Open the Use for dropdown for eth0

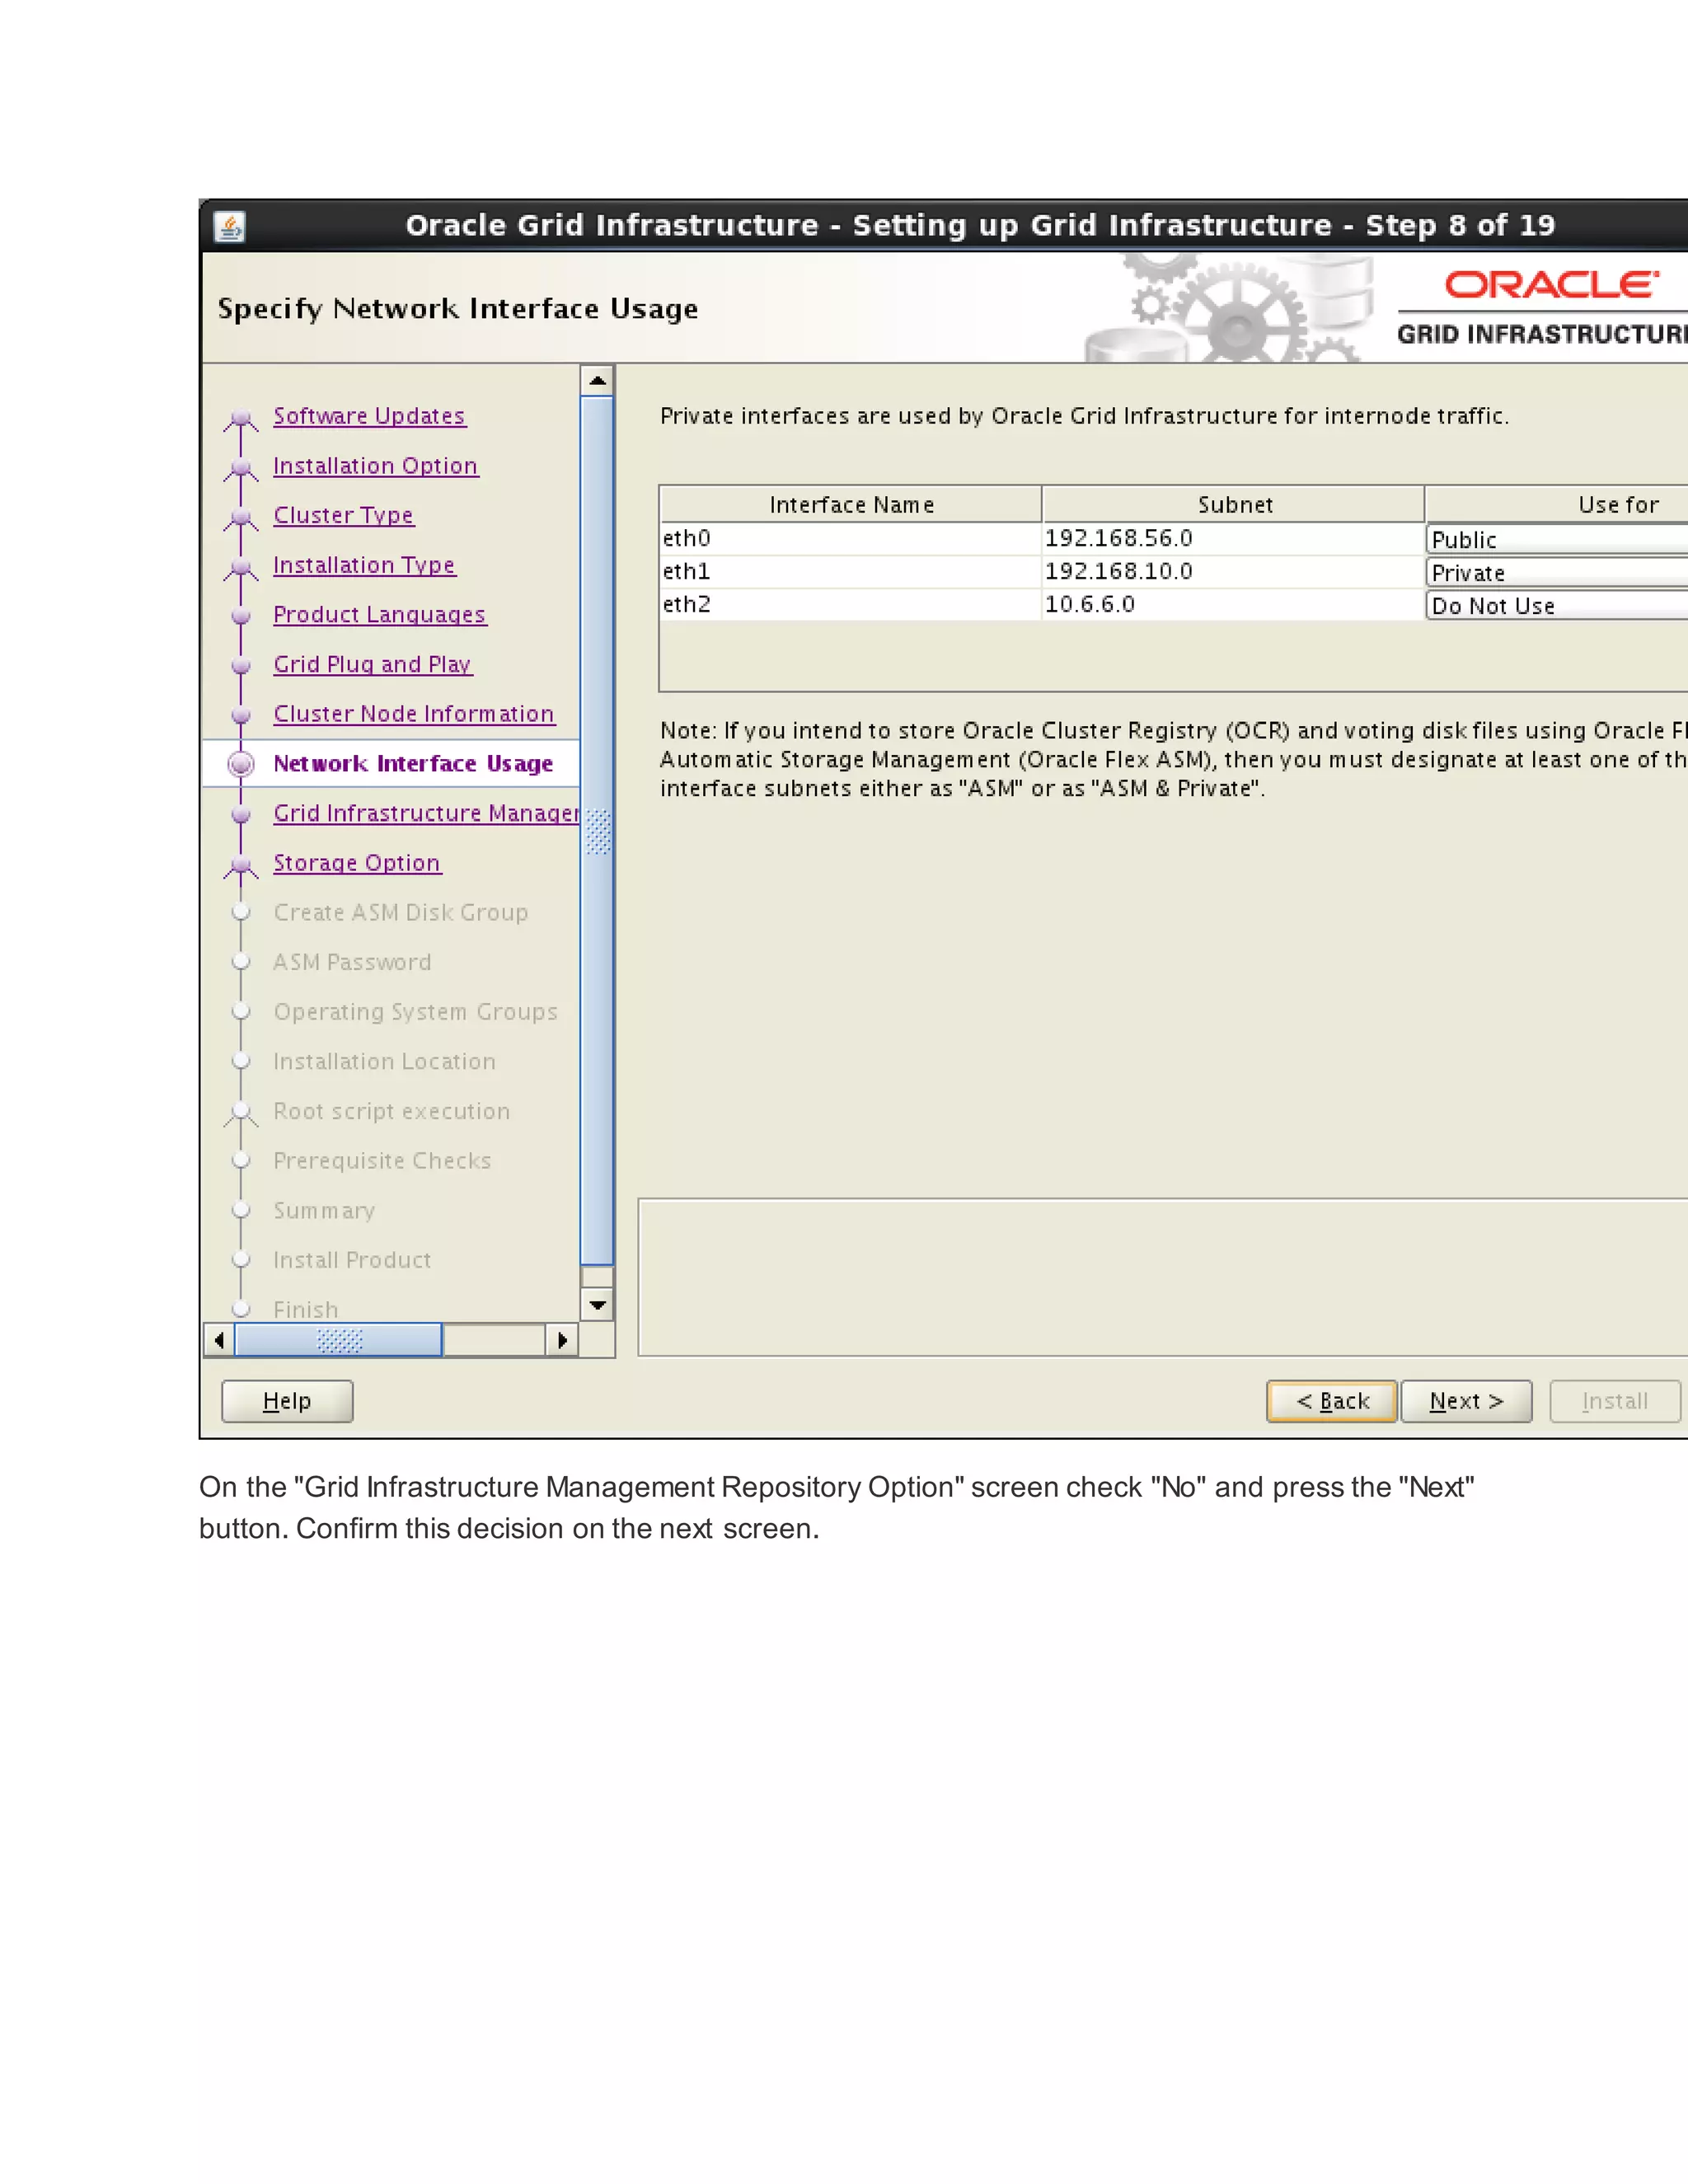[x=1557, y=540]
